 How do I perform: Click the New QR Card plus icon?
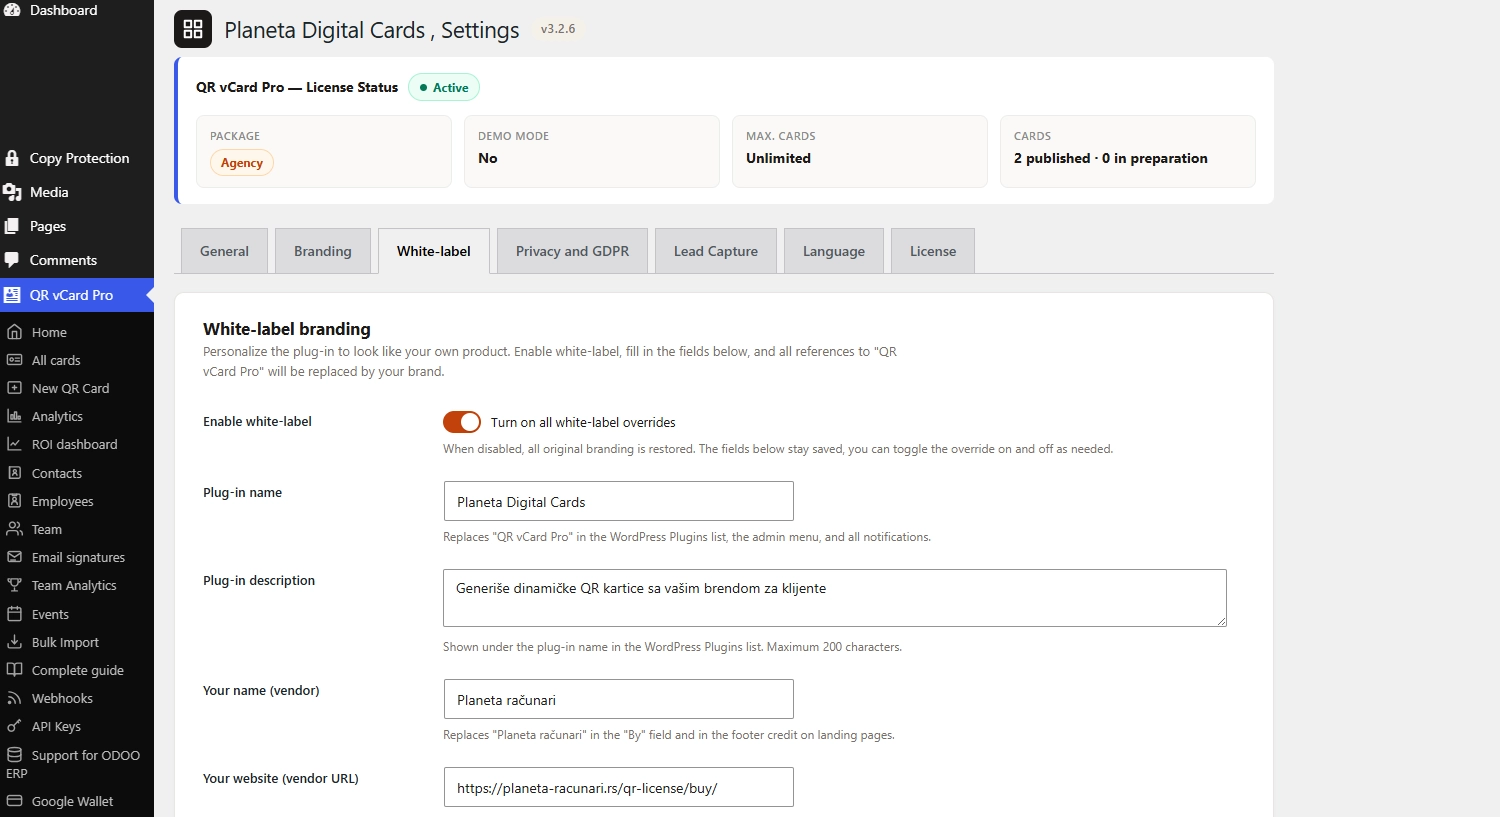15,388
